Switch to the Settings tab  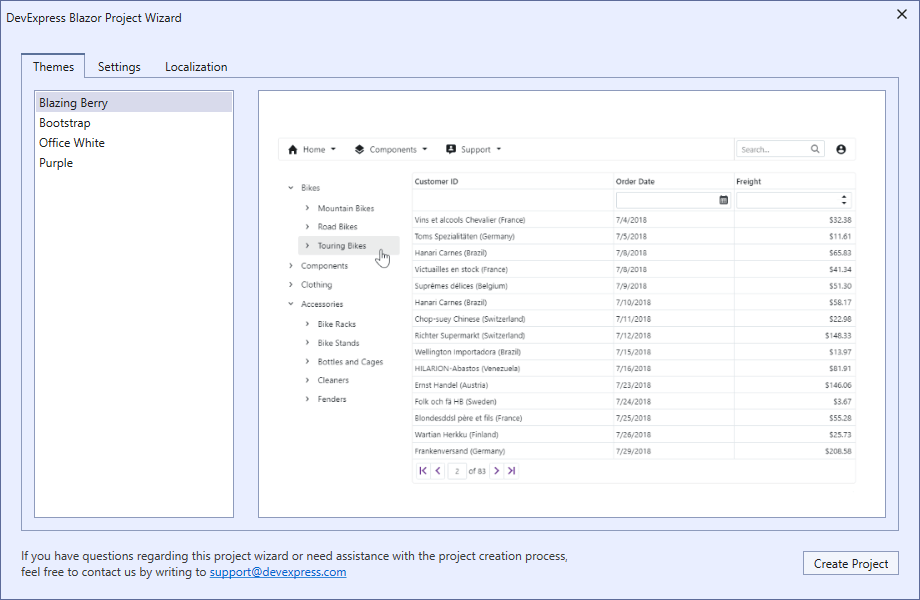[119, 66]
